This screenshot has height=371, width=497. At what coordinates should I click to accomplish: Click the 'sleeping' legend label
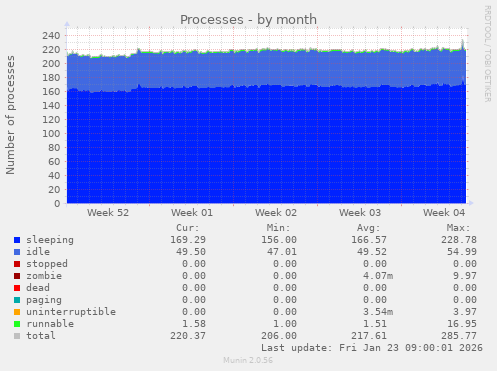point(50,240)
